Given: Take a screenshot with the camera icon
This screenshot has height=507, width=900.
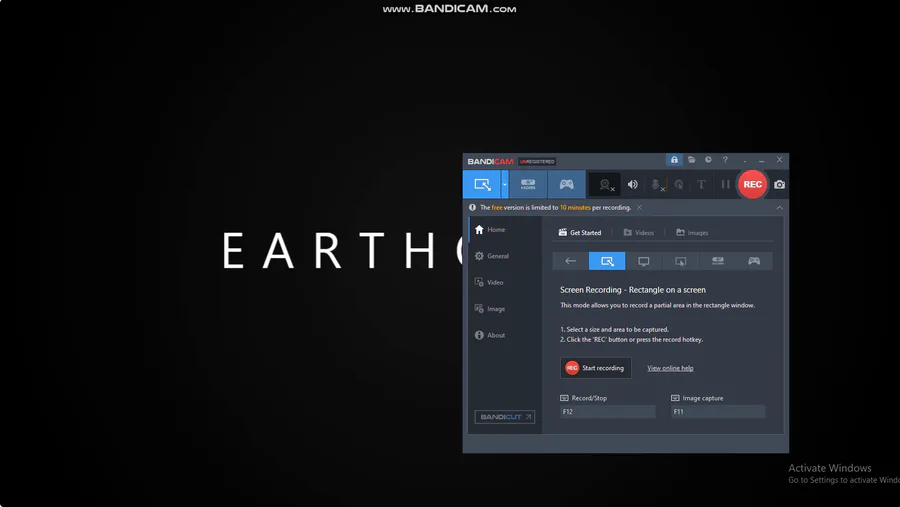Looking at the screenshot, I should tap(779, 184).
